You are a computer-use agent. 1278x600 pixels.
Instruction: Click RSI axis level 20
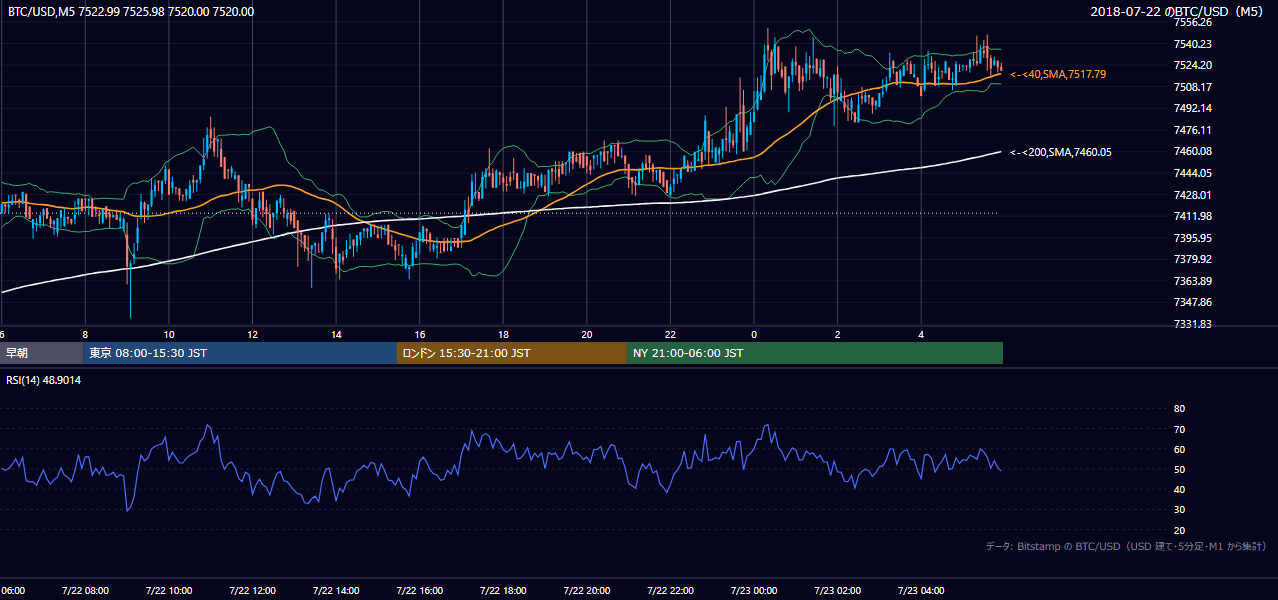(x=1179, y=530)
